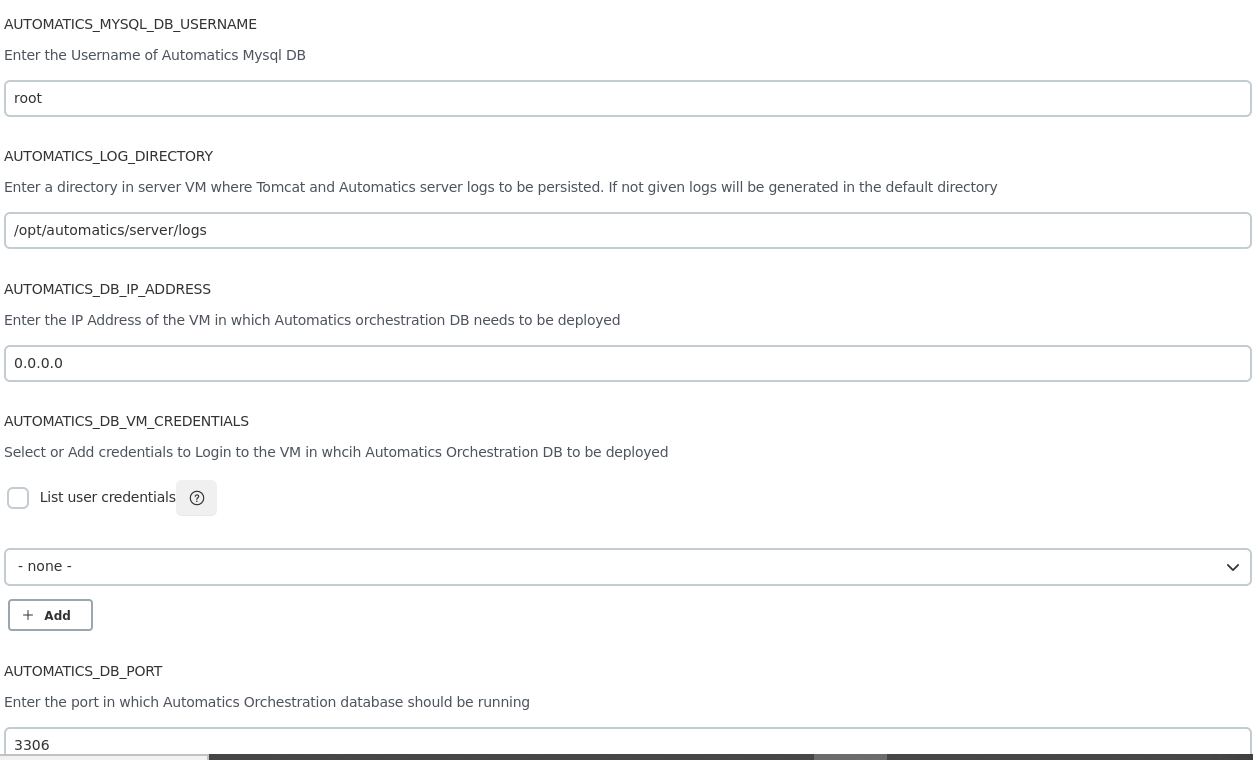Click the DB IP address field showing 0.0.0.0

click(x=627, y=364)
